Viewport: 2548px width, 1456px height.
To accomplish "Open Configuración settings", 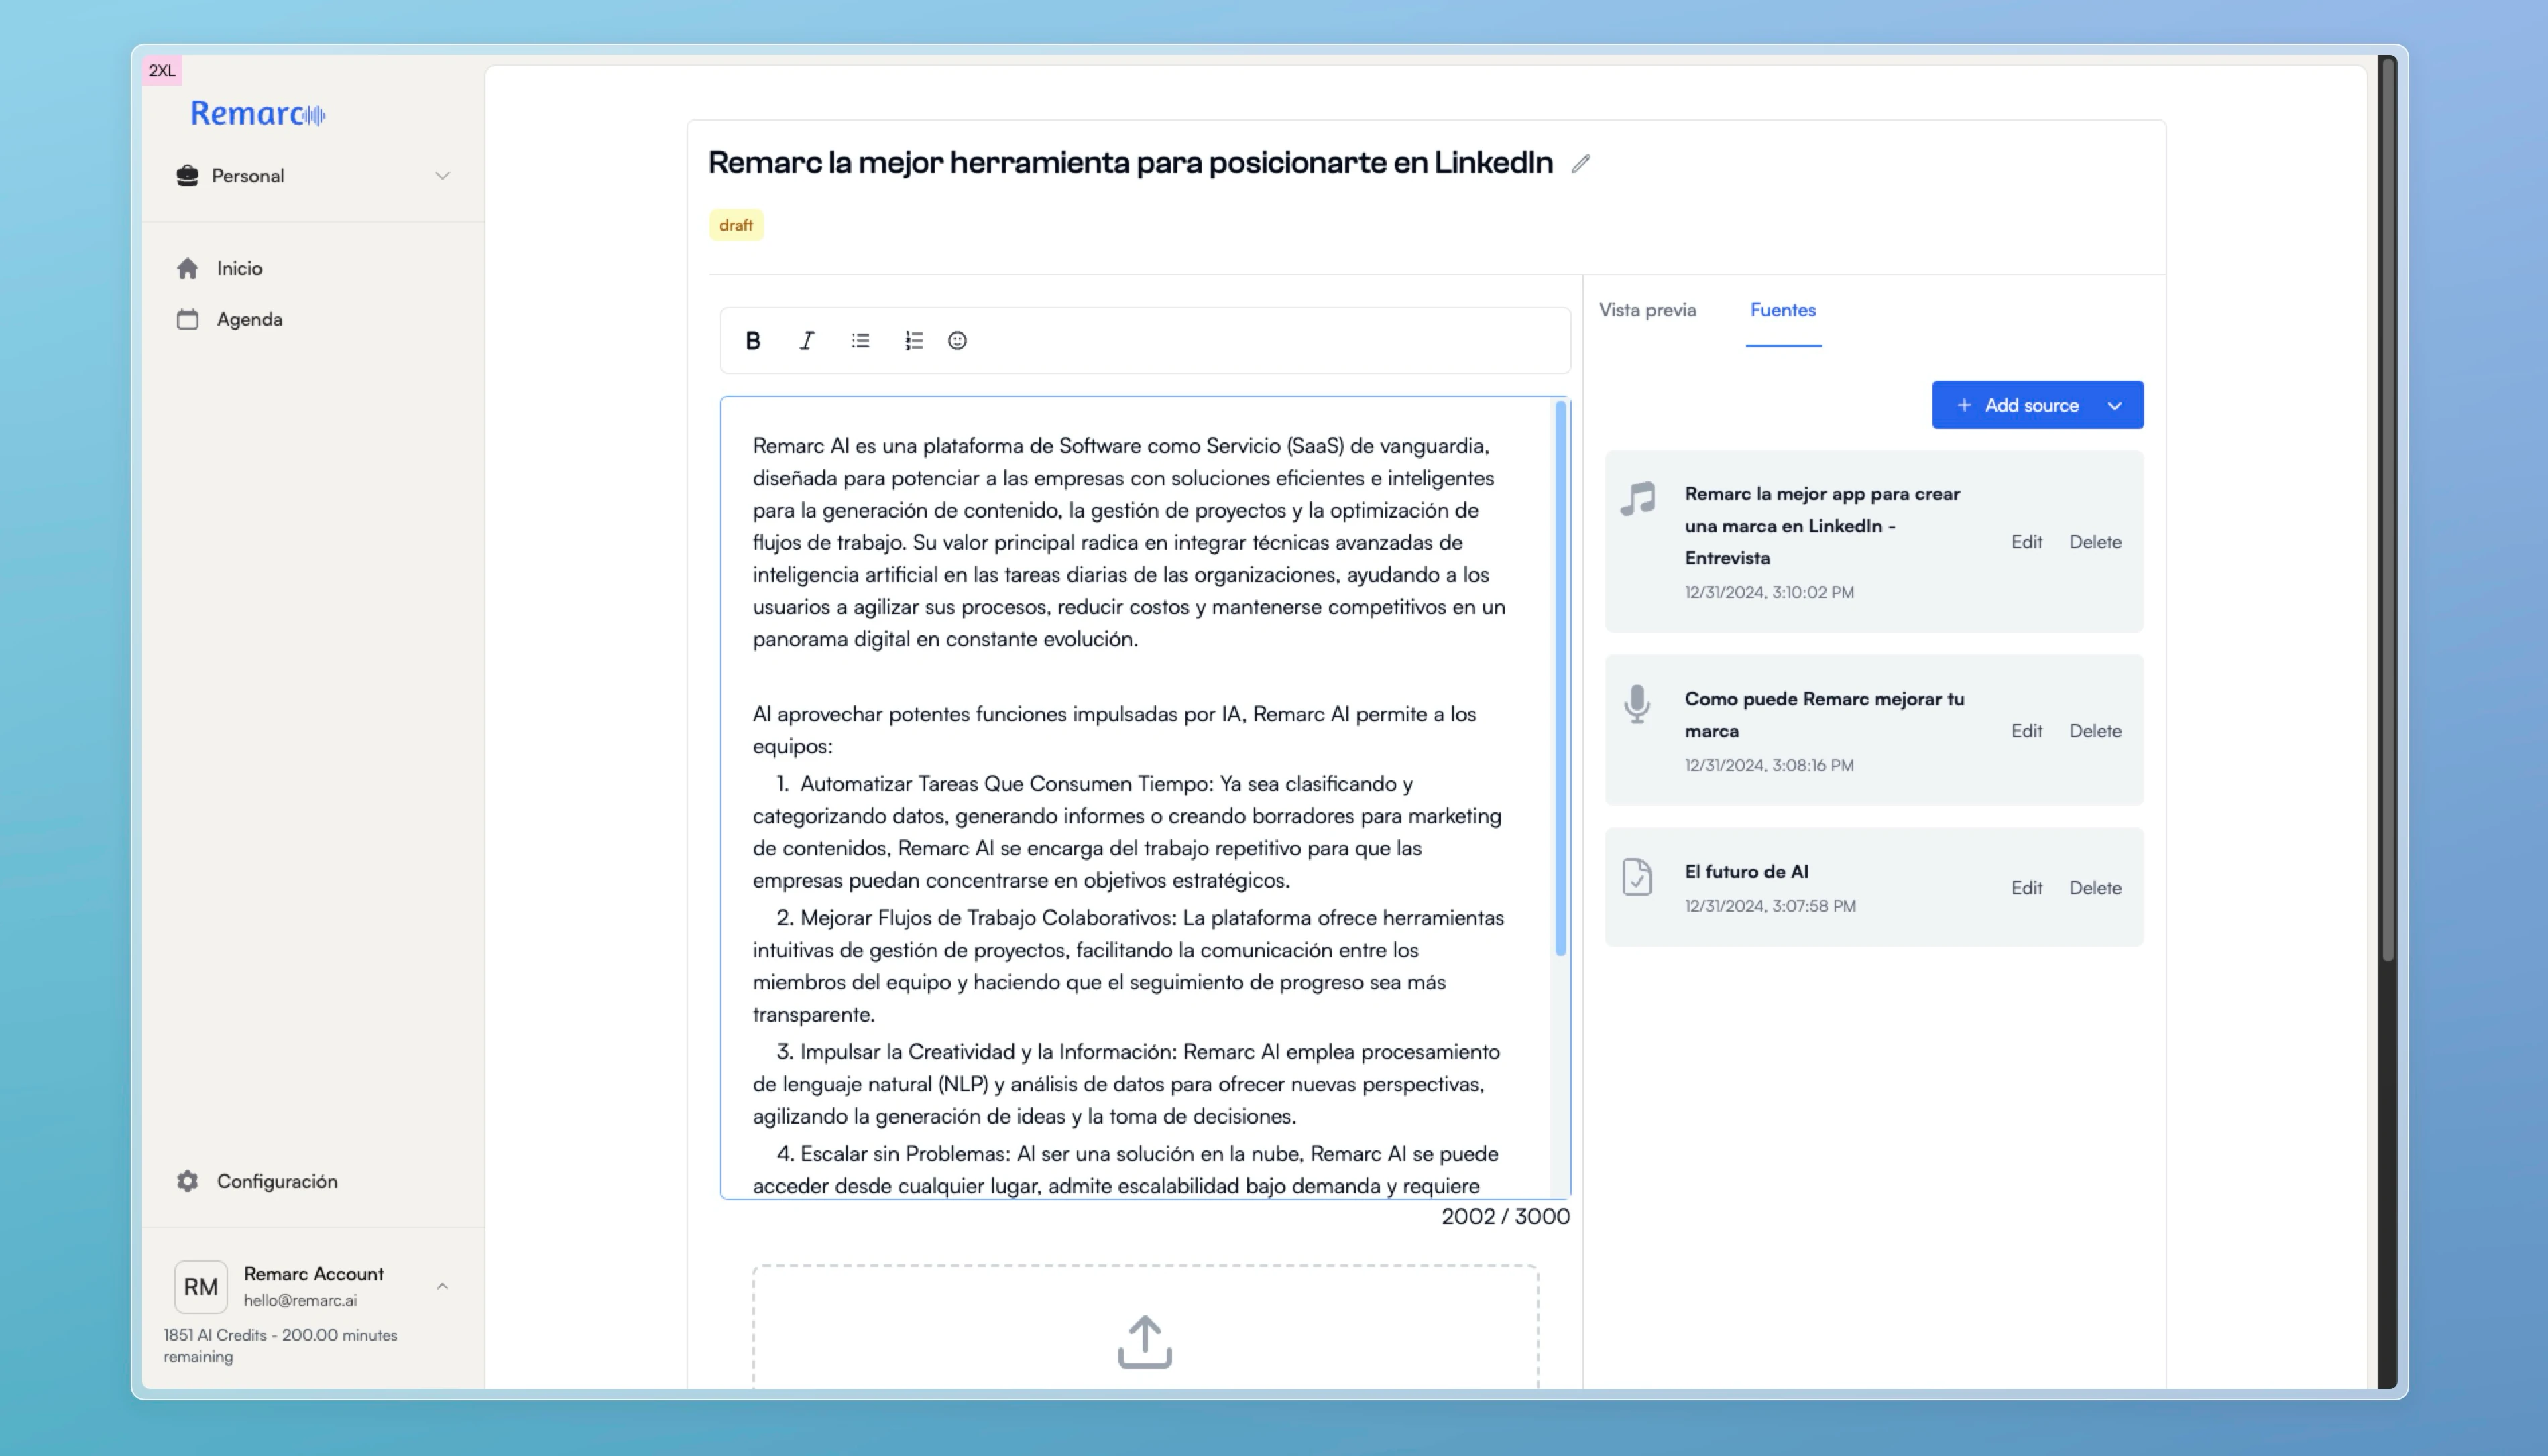I will coord(276,1181).
